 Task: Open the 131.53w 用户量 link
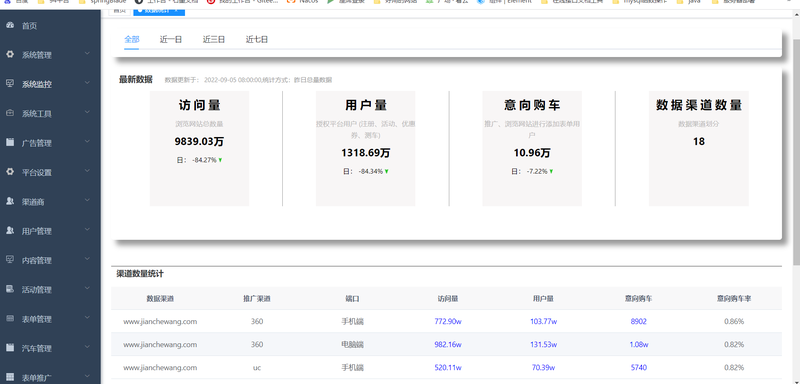pyautogui.click(x=543, y=345)
